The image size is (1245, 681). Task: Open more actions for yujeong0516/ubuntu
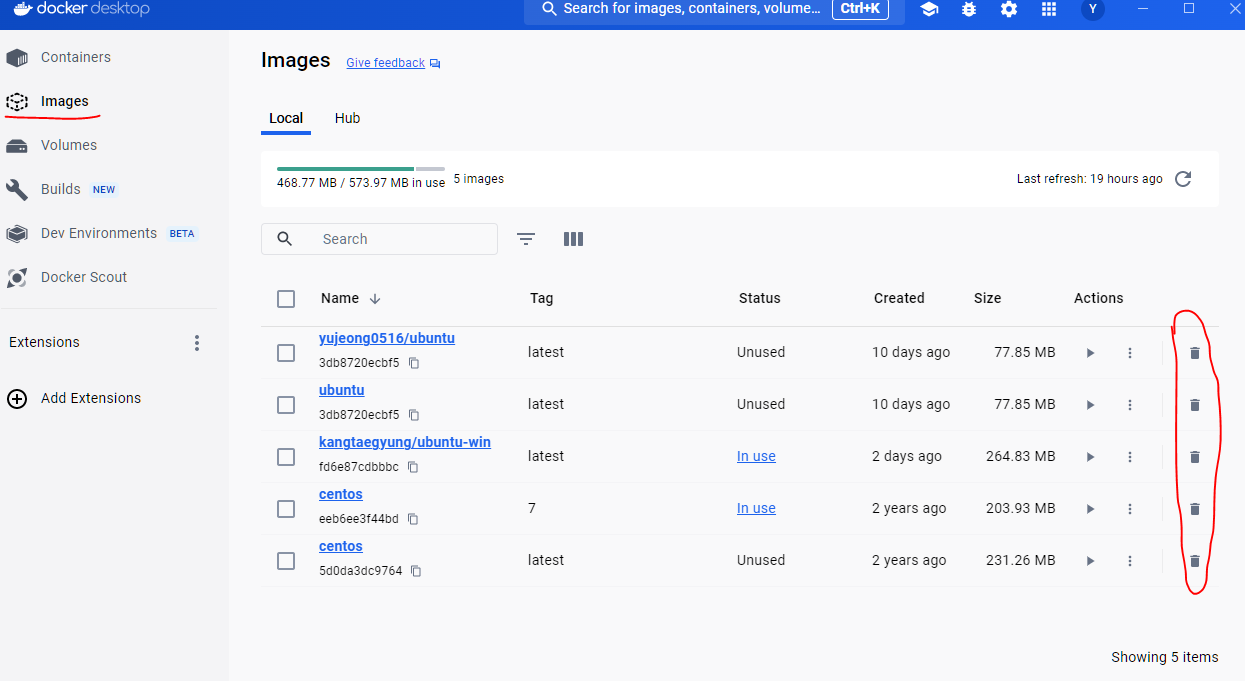point(1130,353)
